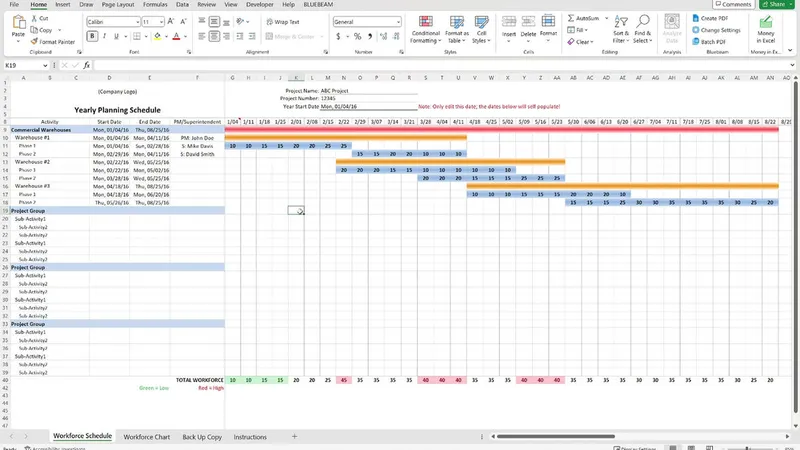Open the Fill dropdown
800x450 pixels.
tap(578, 30)
